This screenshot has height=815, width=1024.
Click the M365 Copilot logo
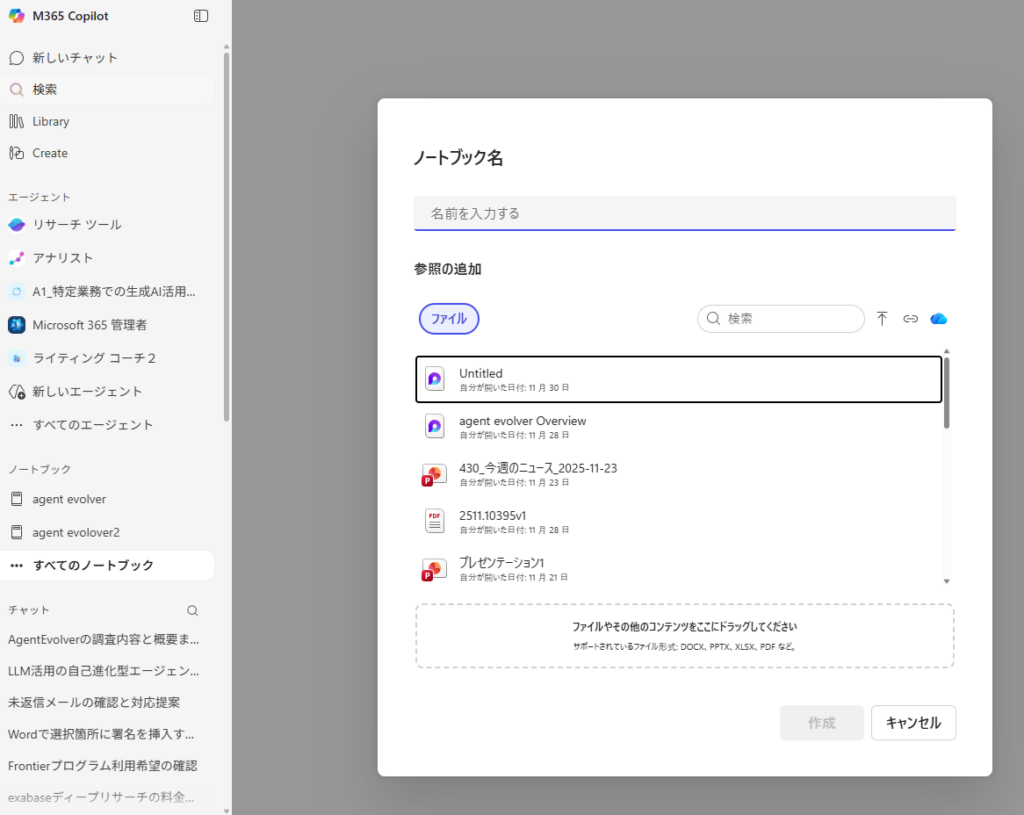click(16, 15)
